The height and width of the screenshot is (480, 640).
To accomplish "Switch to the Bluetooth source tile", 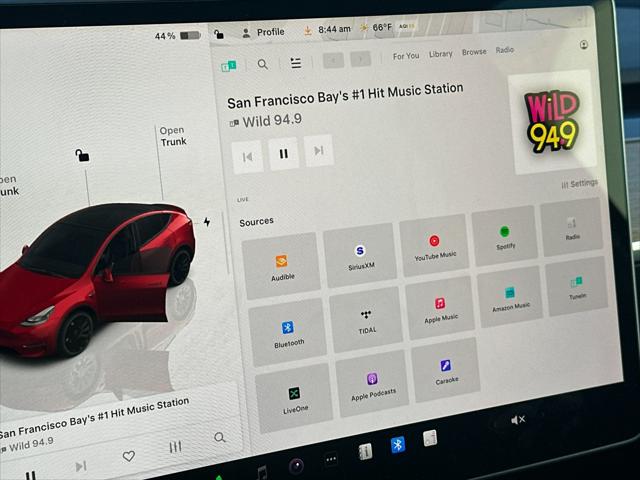I will click(x=288, y=333).
